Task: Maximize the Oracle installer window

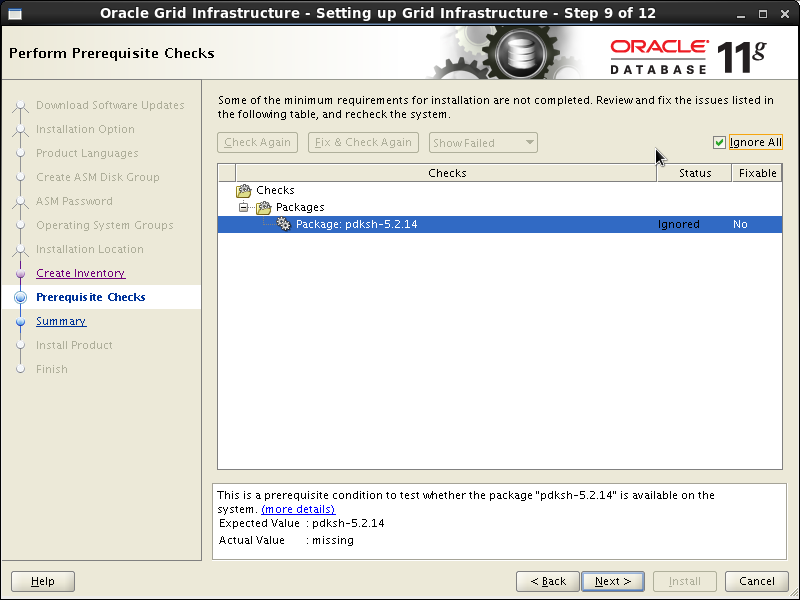Action: (763, 14)
